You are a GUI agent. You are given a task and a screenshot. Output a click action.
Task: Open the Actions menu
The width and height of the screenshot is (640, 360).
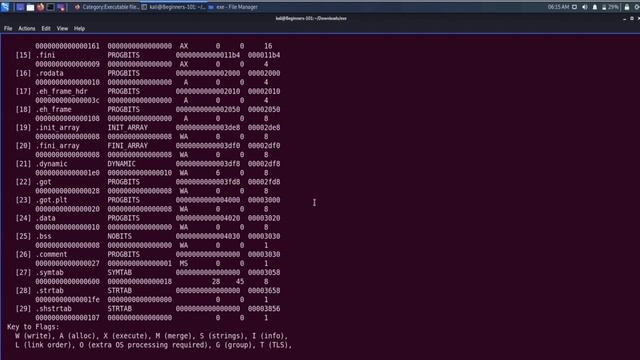coord(27,29)
